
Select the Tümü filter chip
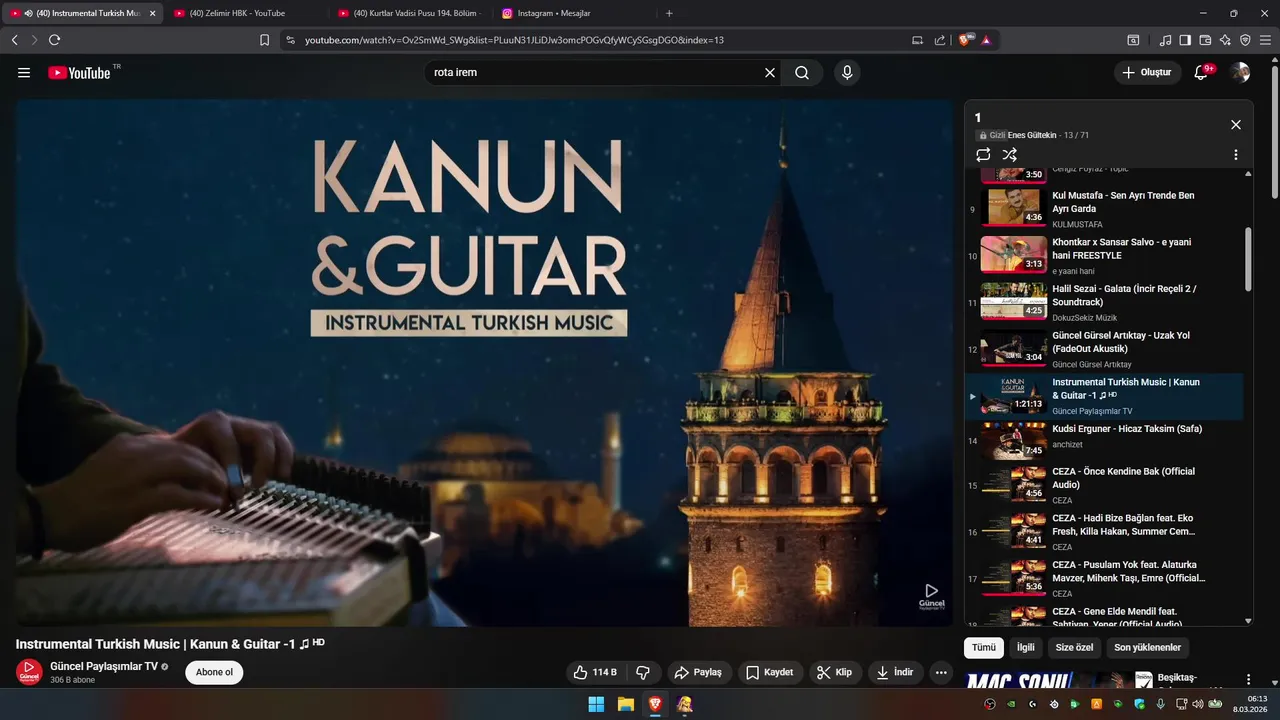[984, 648]
